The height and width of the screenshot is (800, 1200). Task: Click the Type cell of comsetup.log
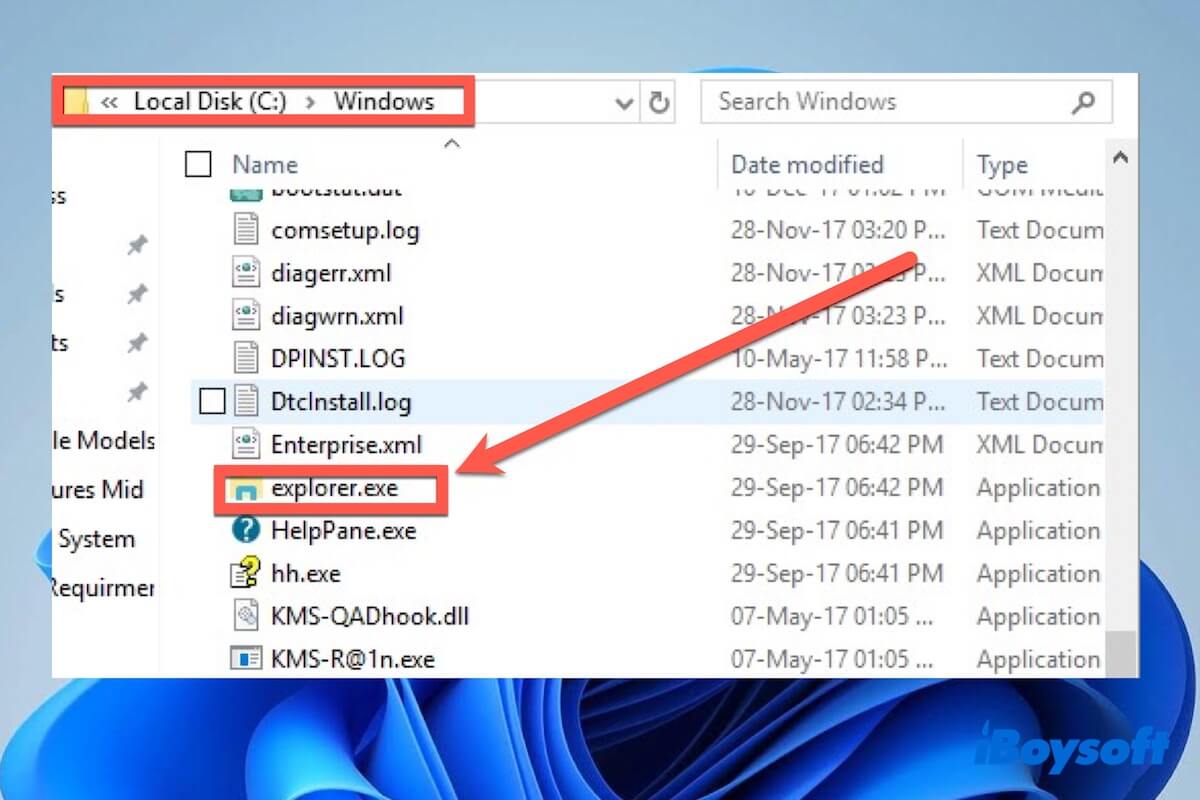pyautogui.click(x=1039, y=231)
